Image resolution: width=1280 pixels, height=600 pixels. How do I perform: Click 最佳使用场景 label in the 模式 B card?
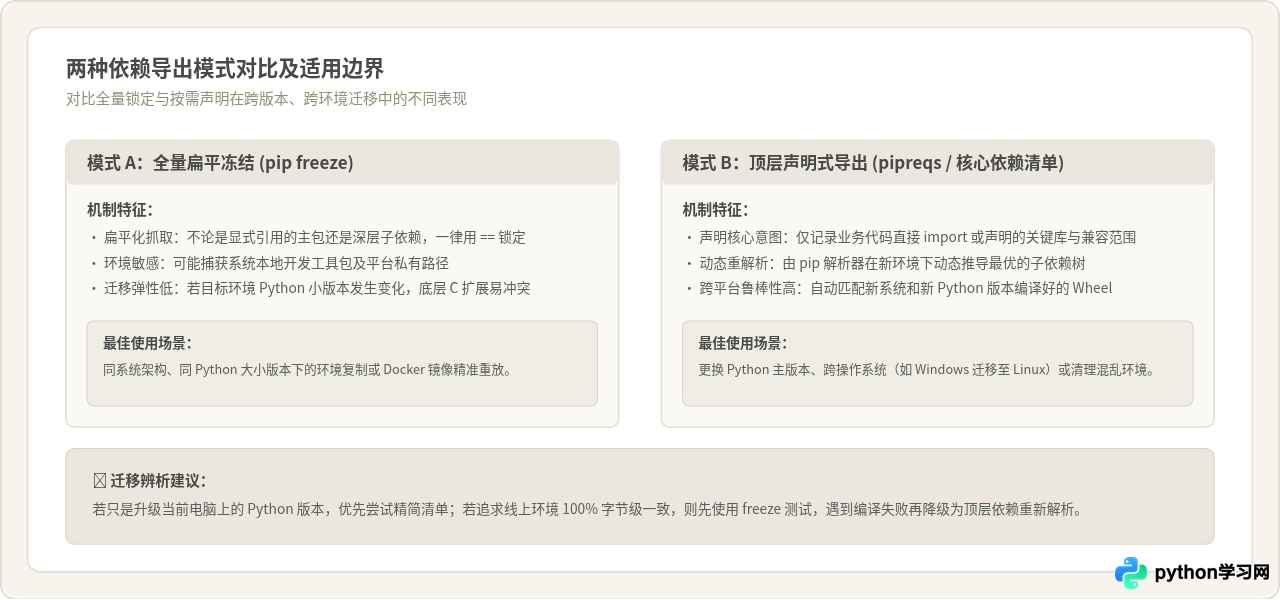(x=743, y=343)
